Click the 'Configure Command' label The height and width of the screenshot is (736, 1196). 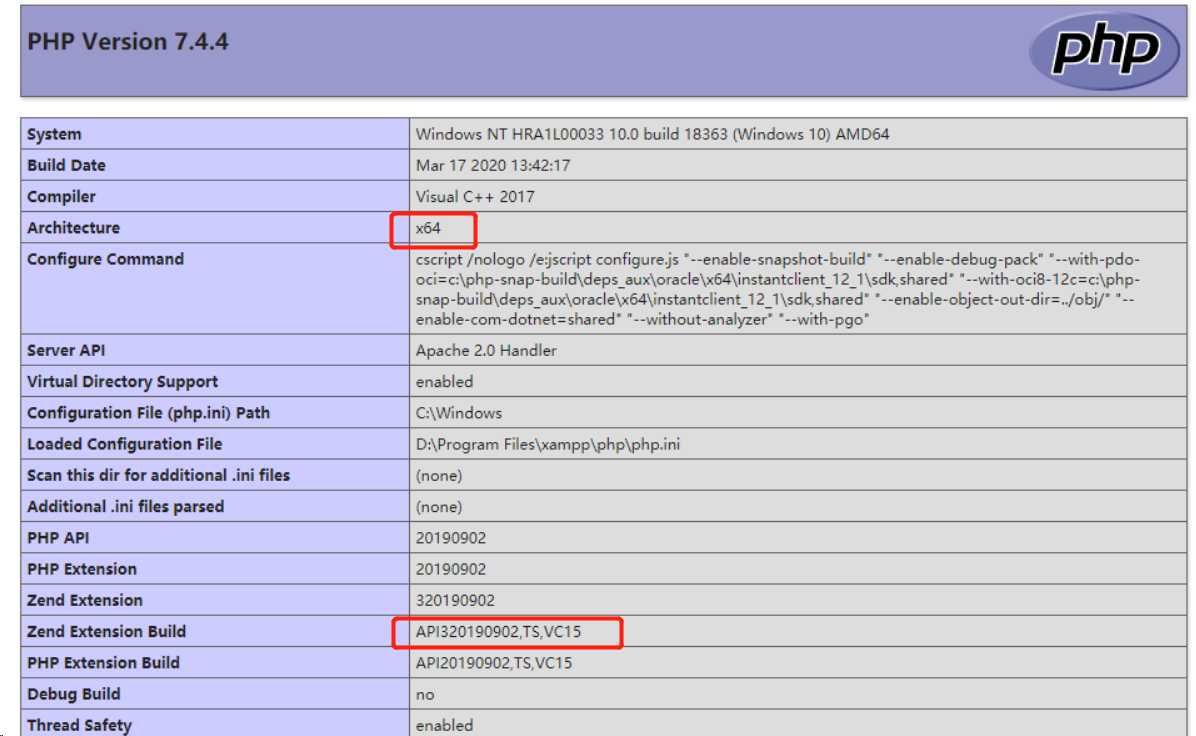(105, 259)
